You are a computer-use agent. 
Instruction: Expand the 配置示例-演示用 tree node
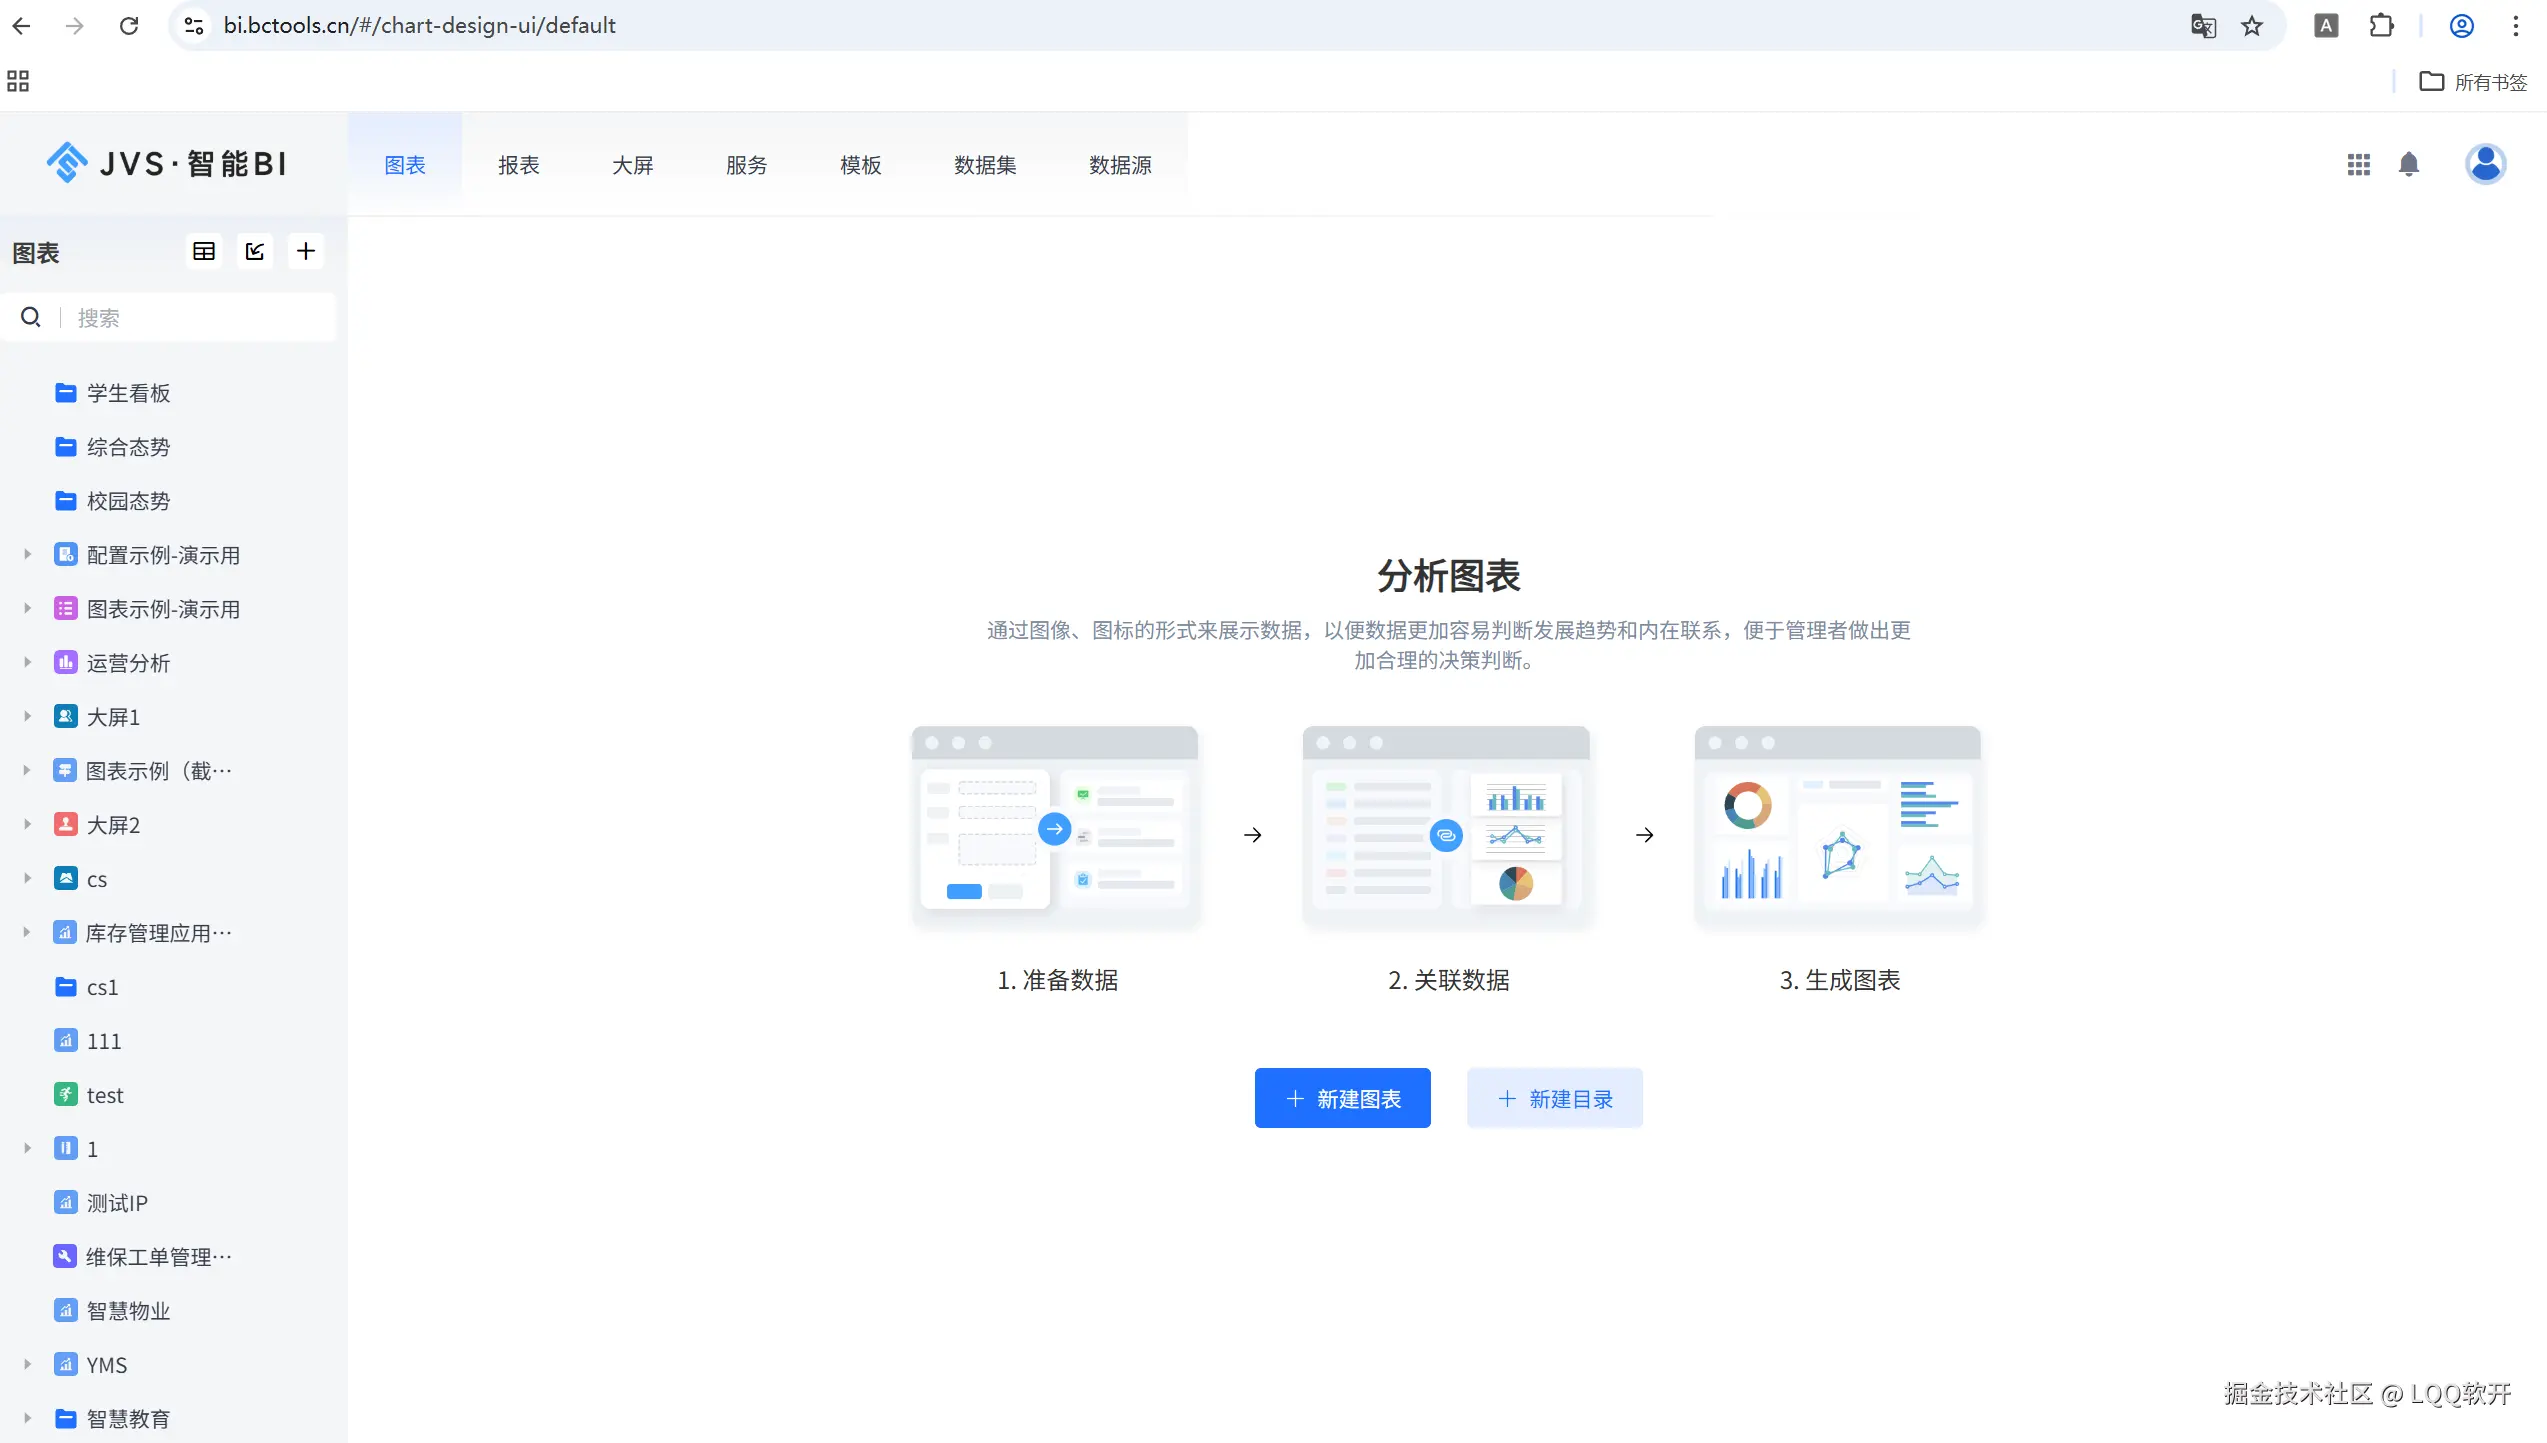(28, 554)
